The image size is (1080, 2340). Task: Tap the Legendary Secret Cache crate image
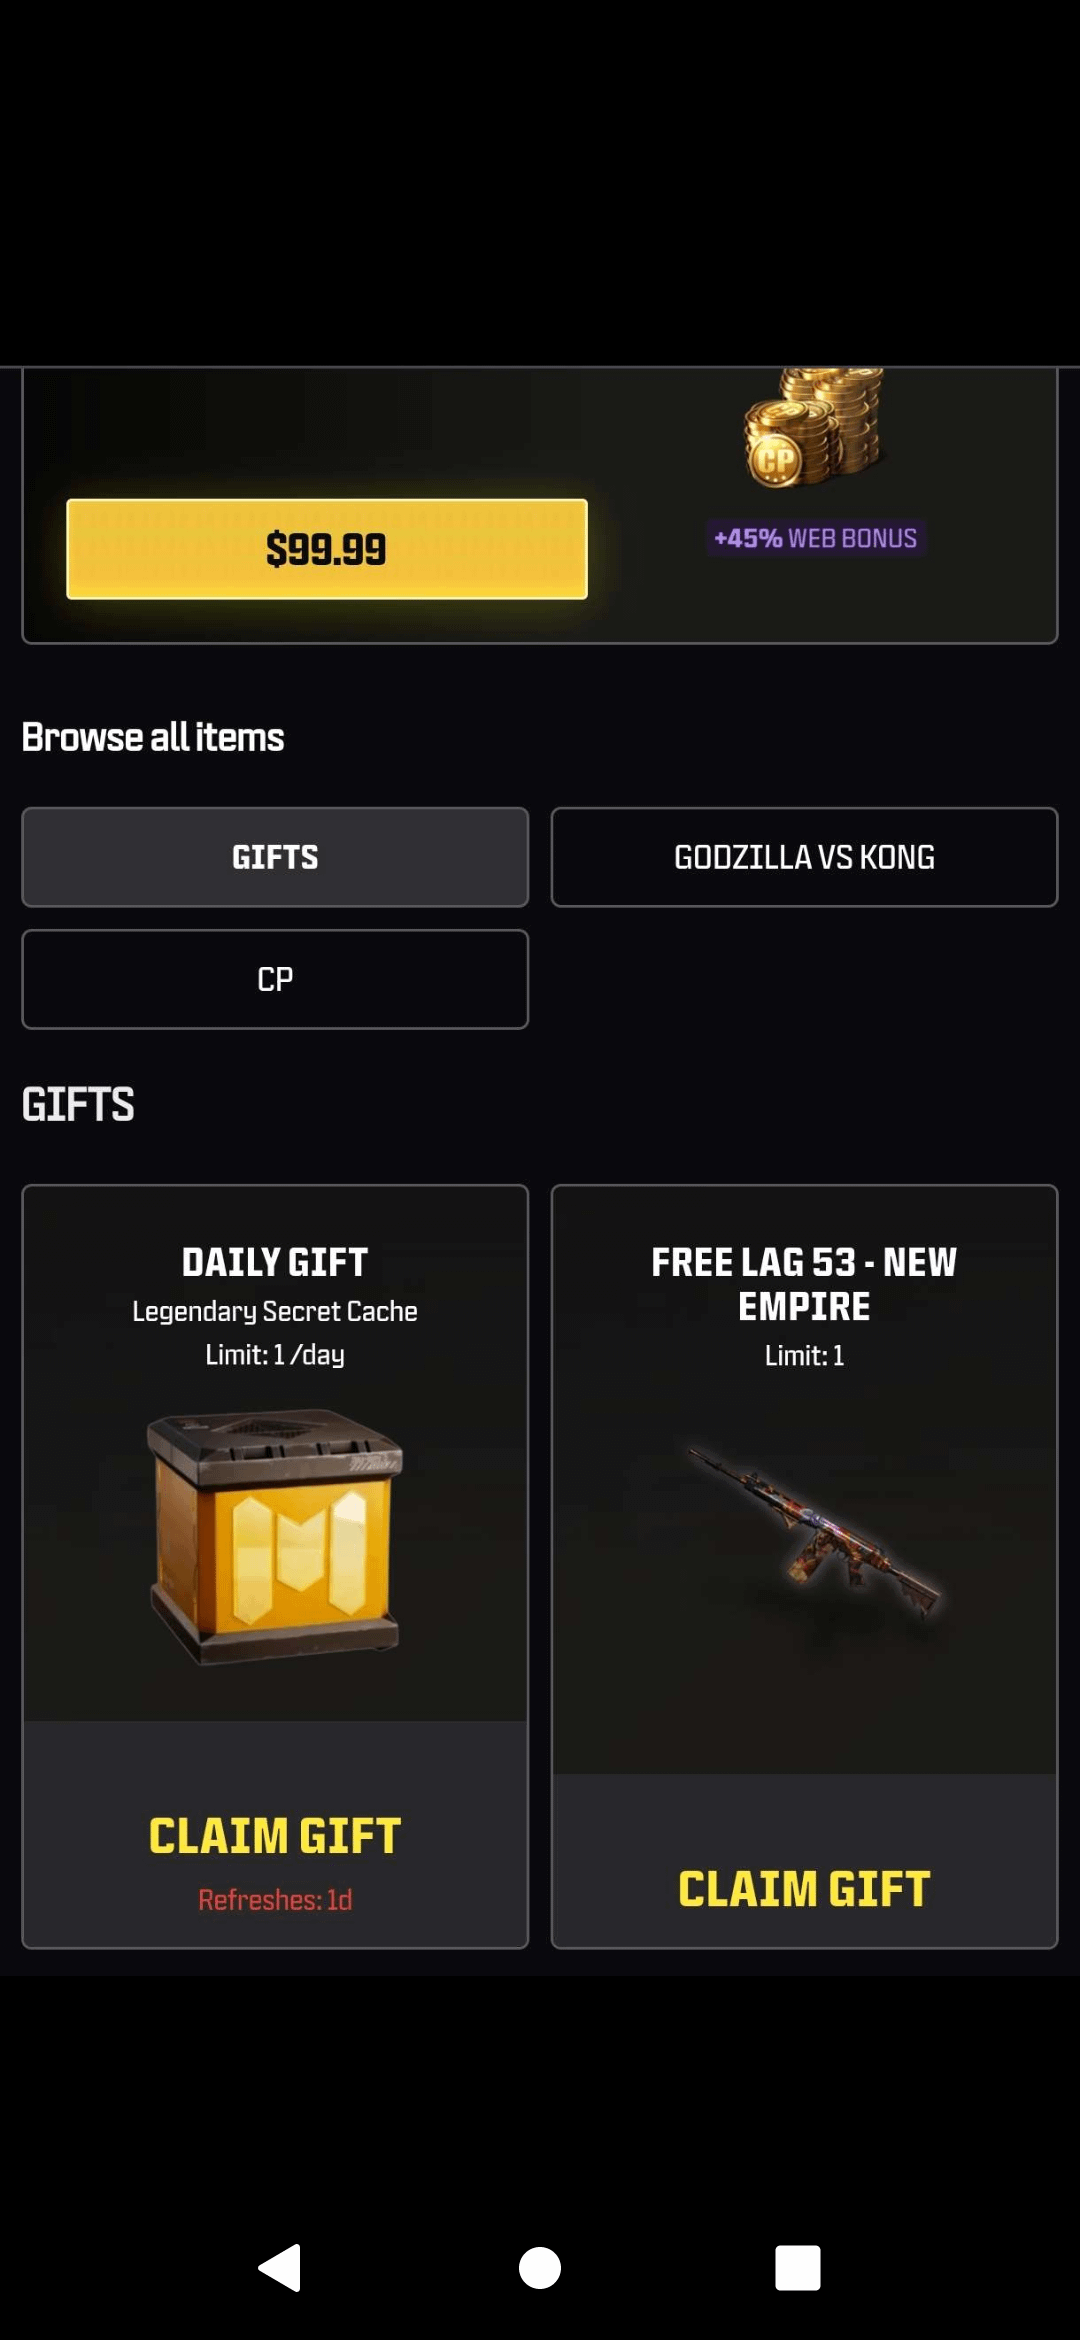point(275,1537)
